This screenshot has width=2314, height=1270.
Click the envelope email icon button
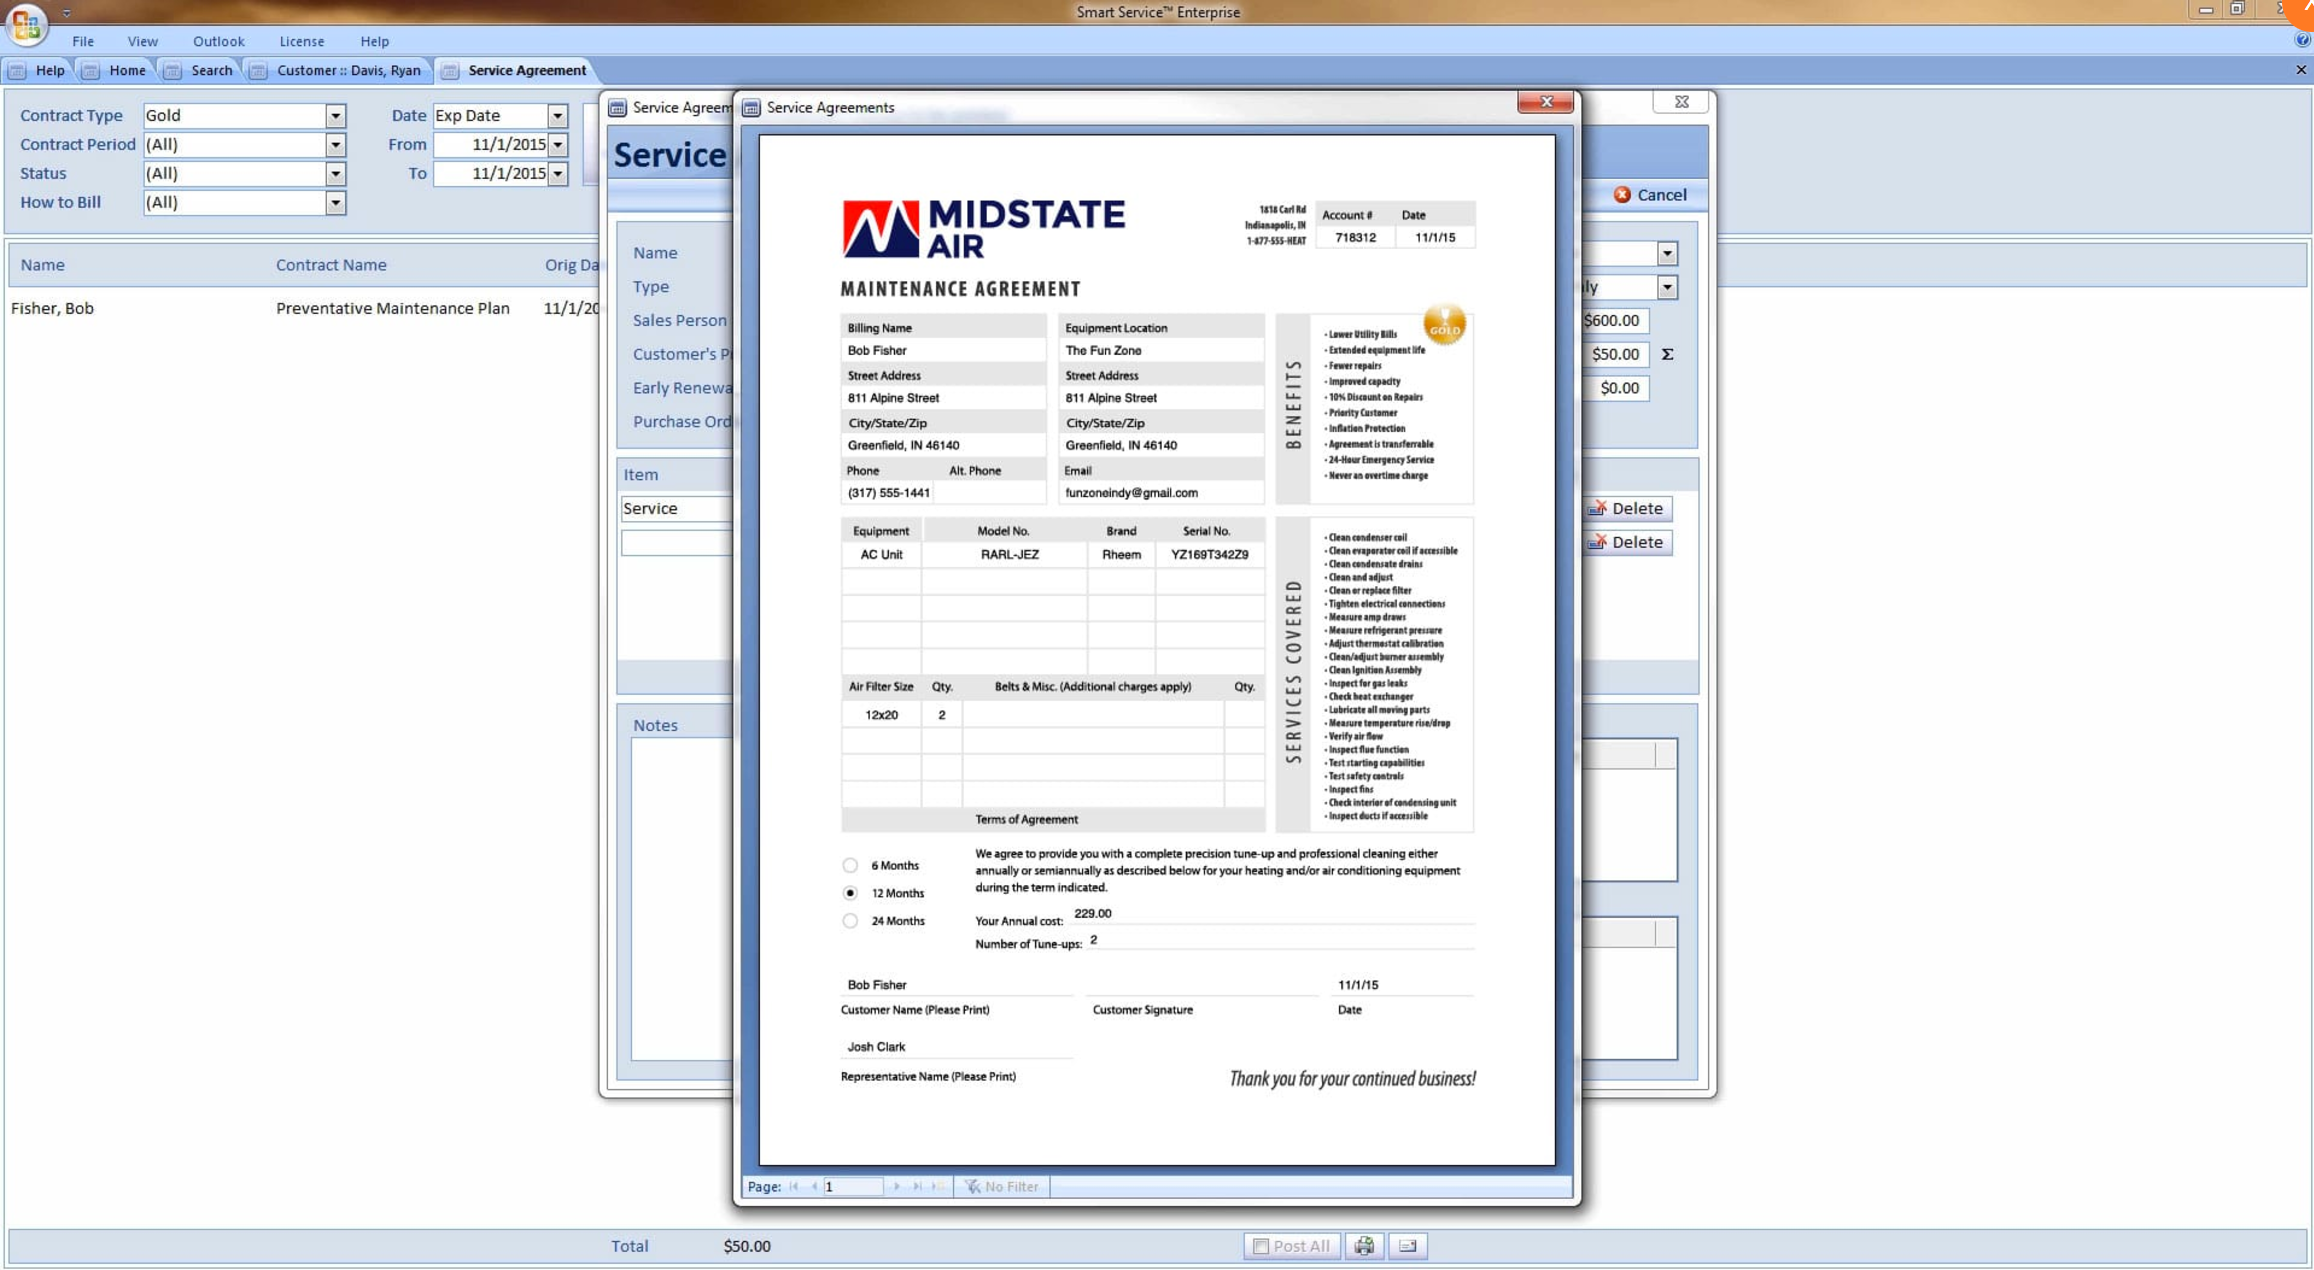click(x=1407, y=1245)
